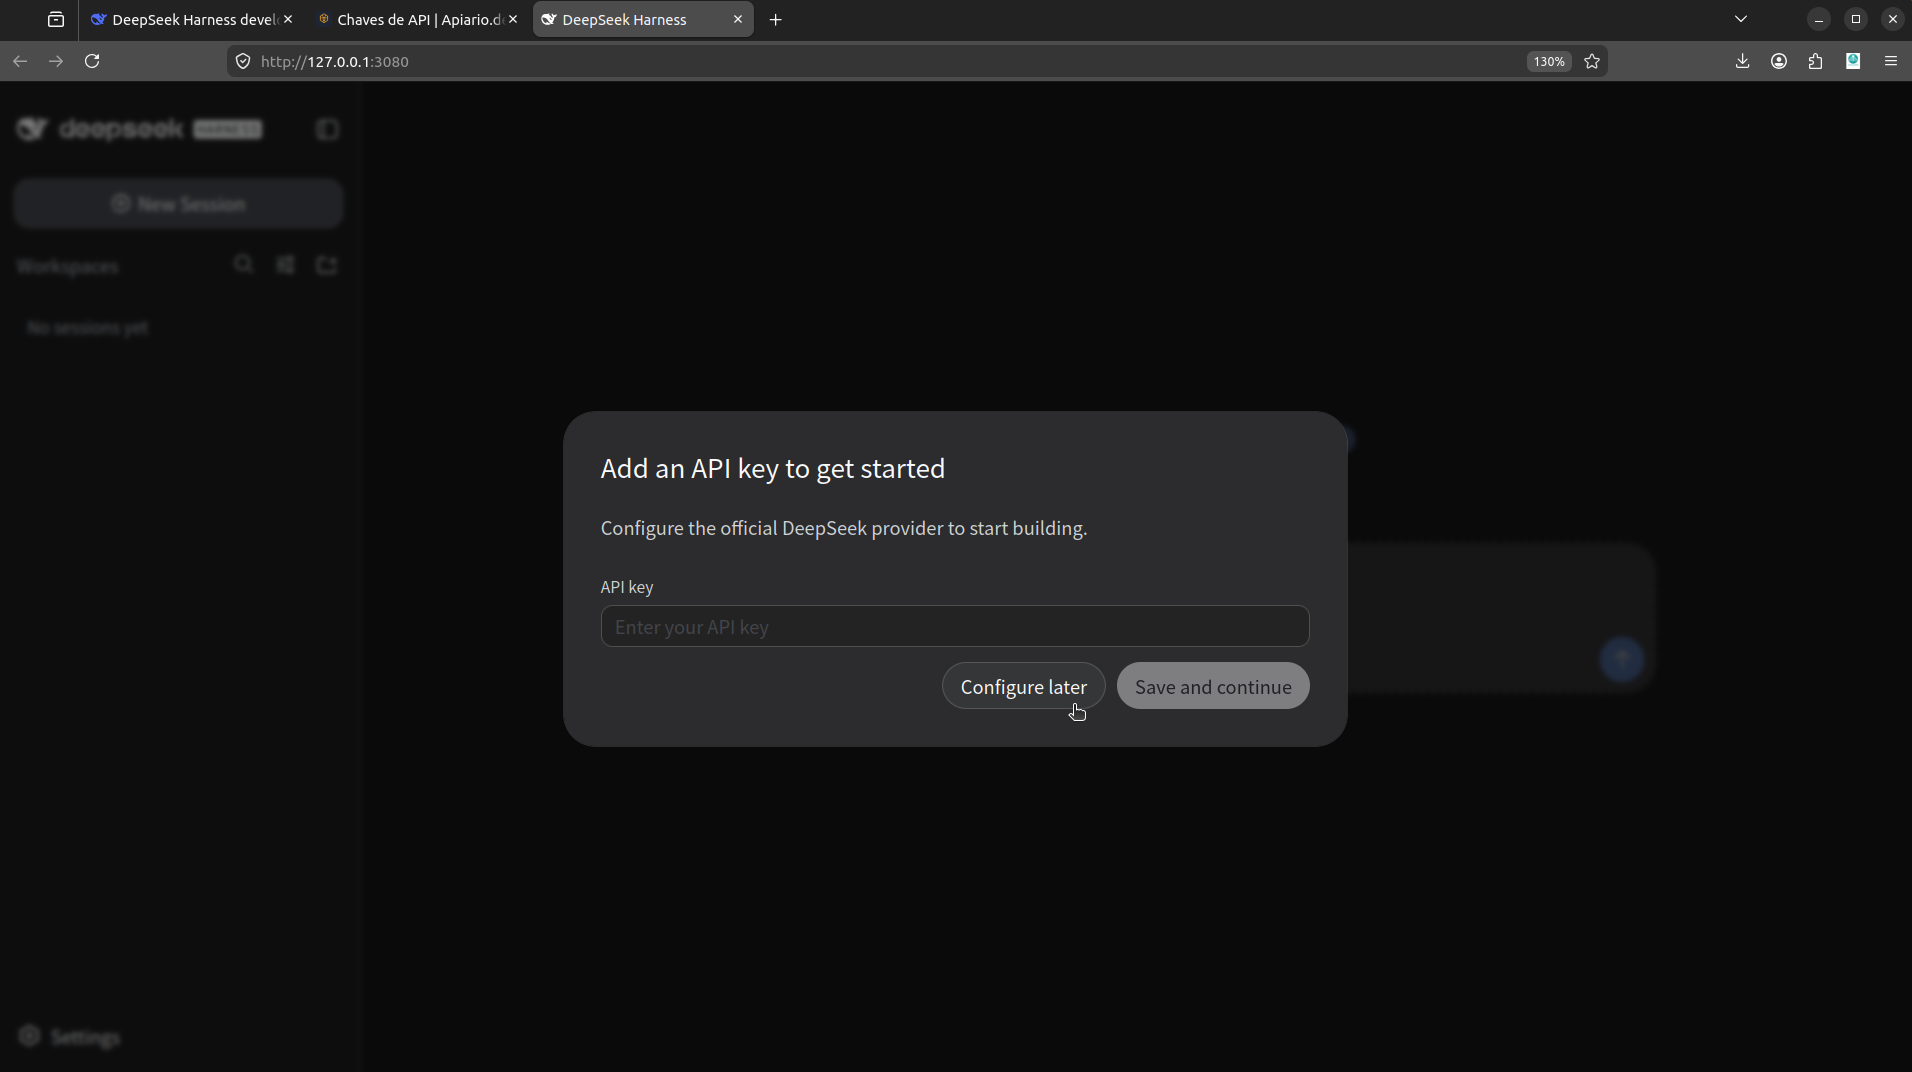Open workspace filter options icon
The image size is (1912, 1072).
point(286,265)
